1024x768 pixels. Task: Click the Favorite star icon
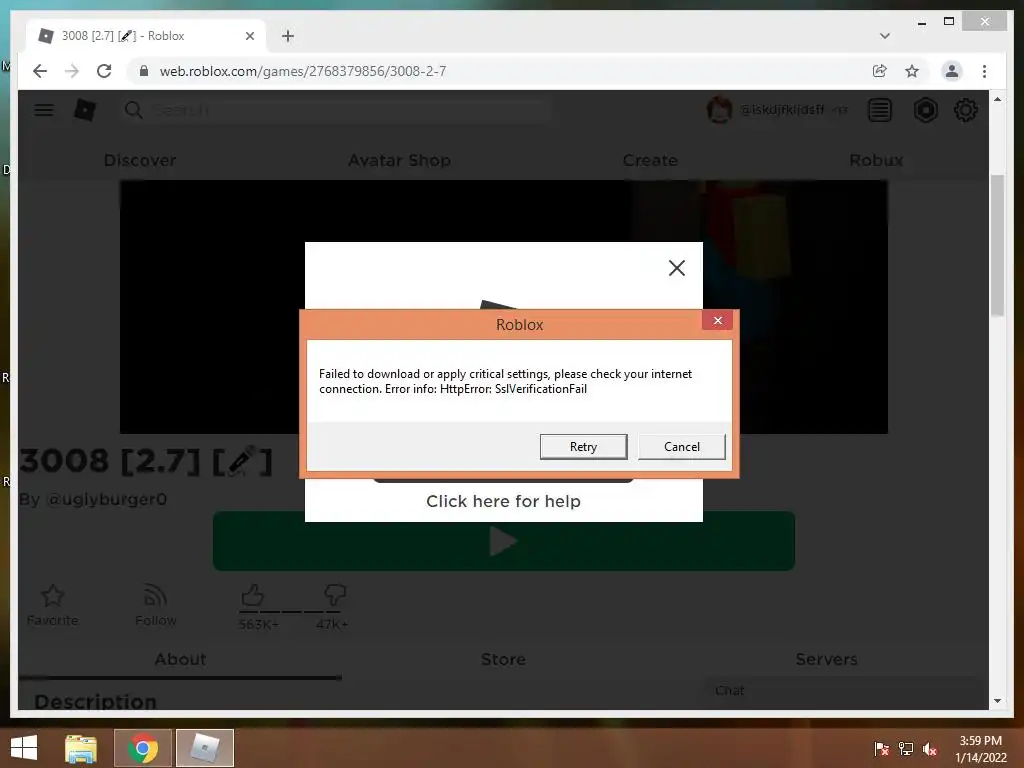53,596
